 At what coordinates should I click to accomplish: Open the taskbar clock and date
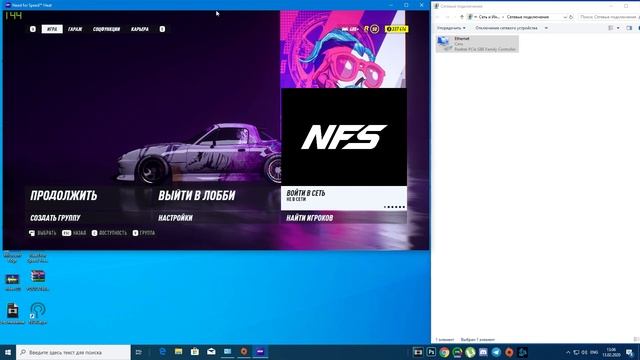[x=611, y=352]
